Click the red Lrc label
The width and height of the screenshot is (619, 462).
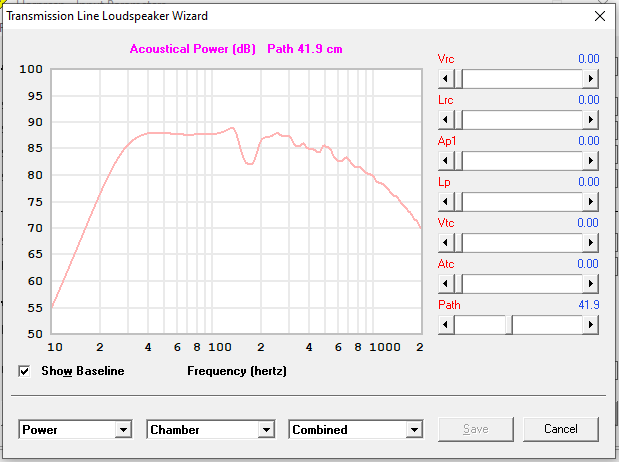pos(446,100)
